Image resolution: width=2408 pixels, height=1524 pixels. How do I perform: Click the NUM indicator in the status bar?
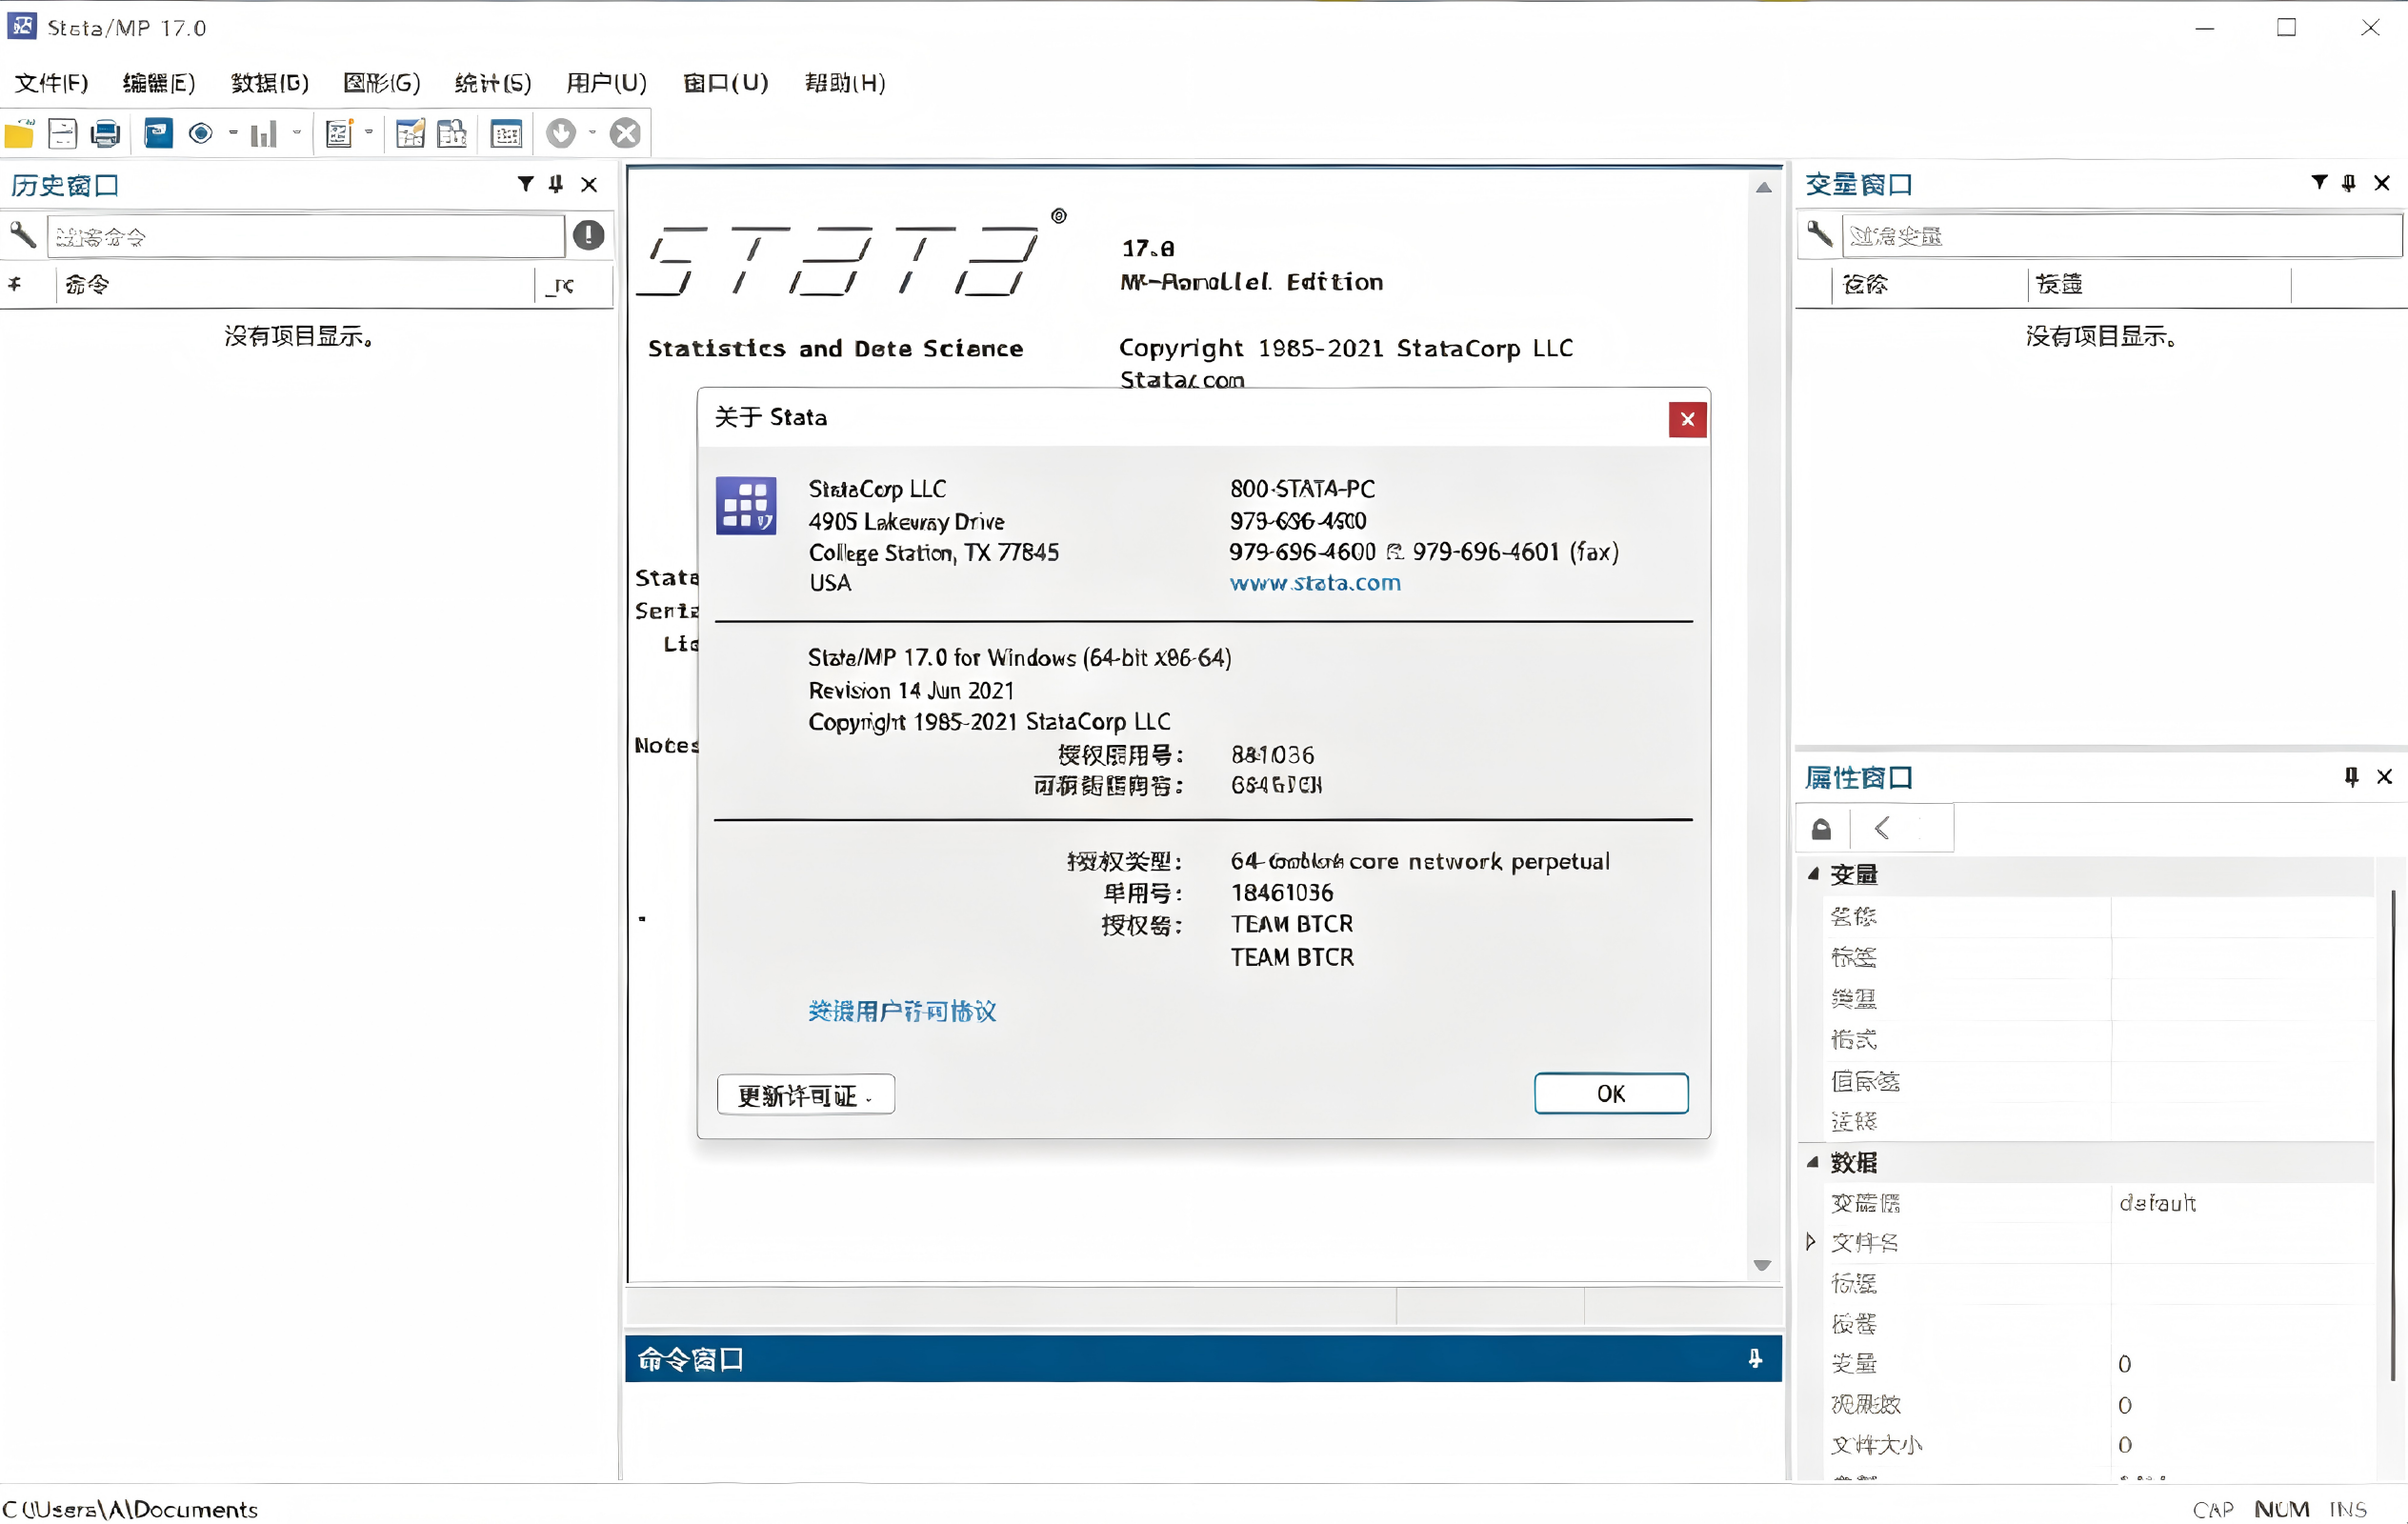[2282, 1509]
